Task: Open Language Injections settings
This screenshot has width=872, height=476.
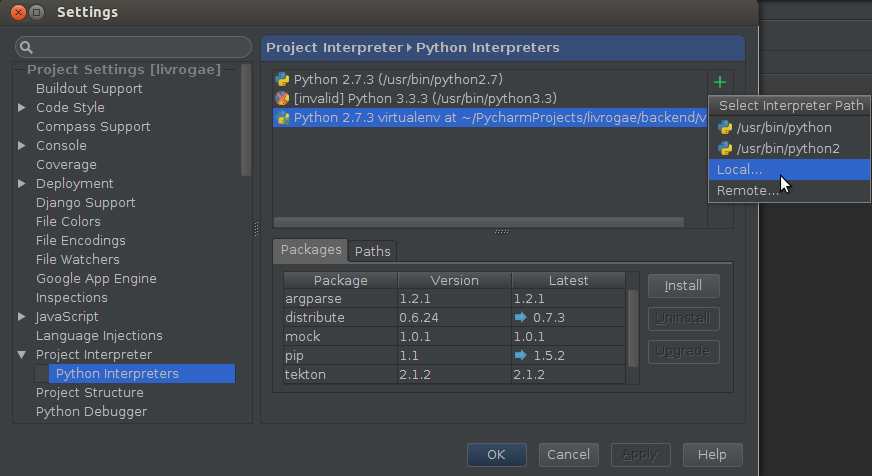Action: tap(99, 335)
